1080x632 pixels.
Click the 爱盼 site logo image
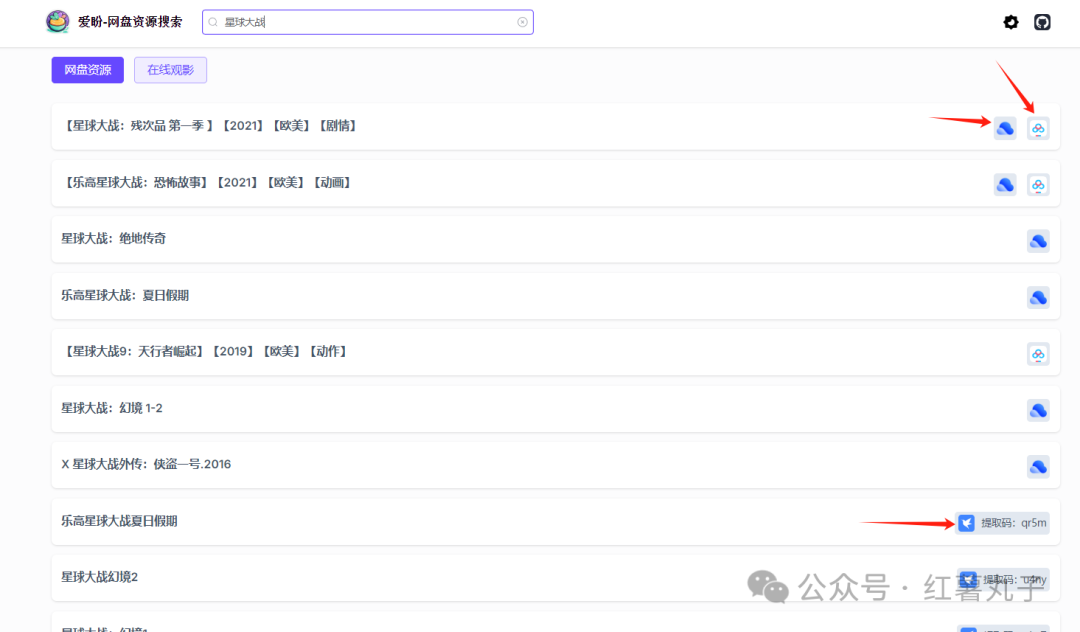click(57, 22)
